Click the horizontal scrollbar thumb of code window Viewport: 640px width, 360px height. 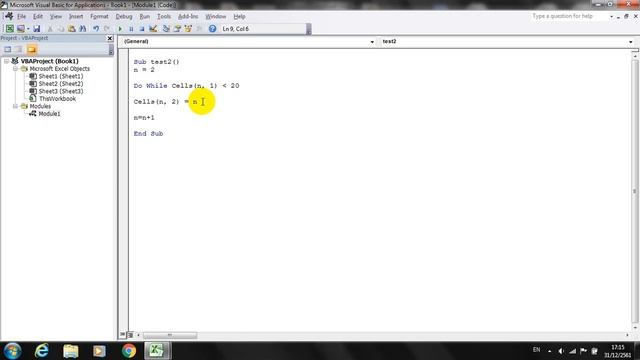click(x=170, y=335)
